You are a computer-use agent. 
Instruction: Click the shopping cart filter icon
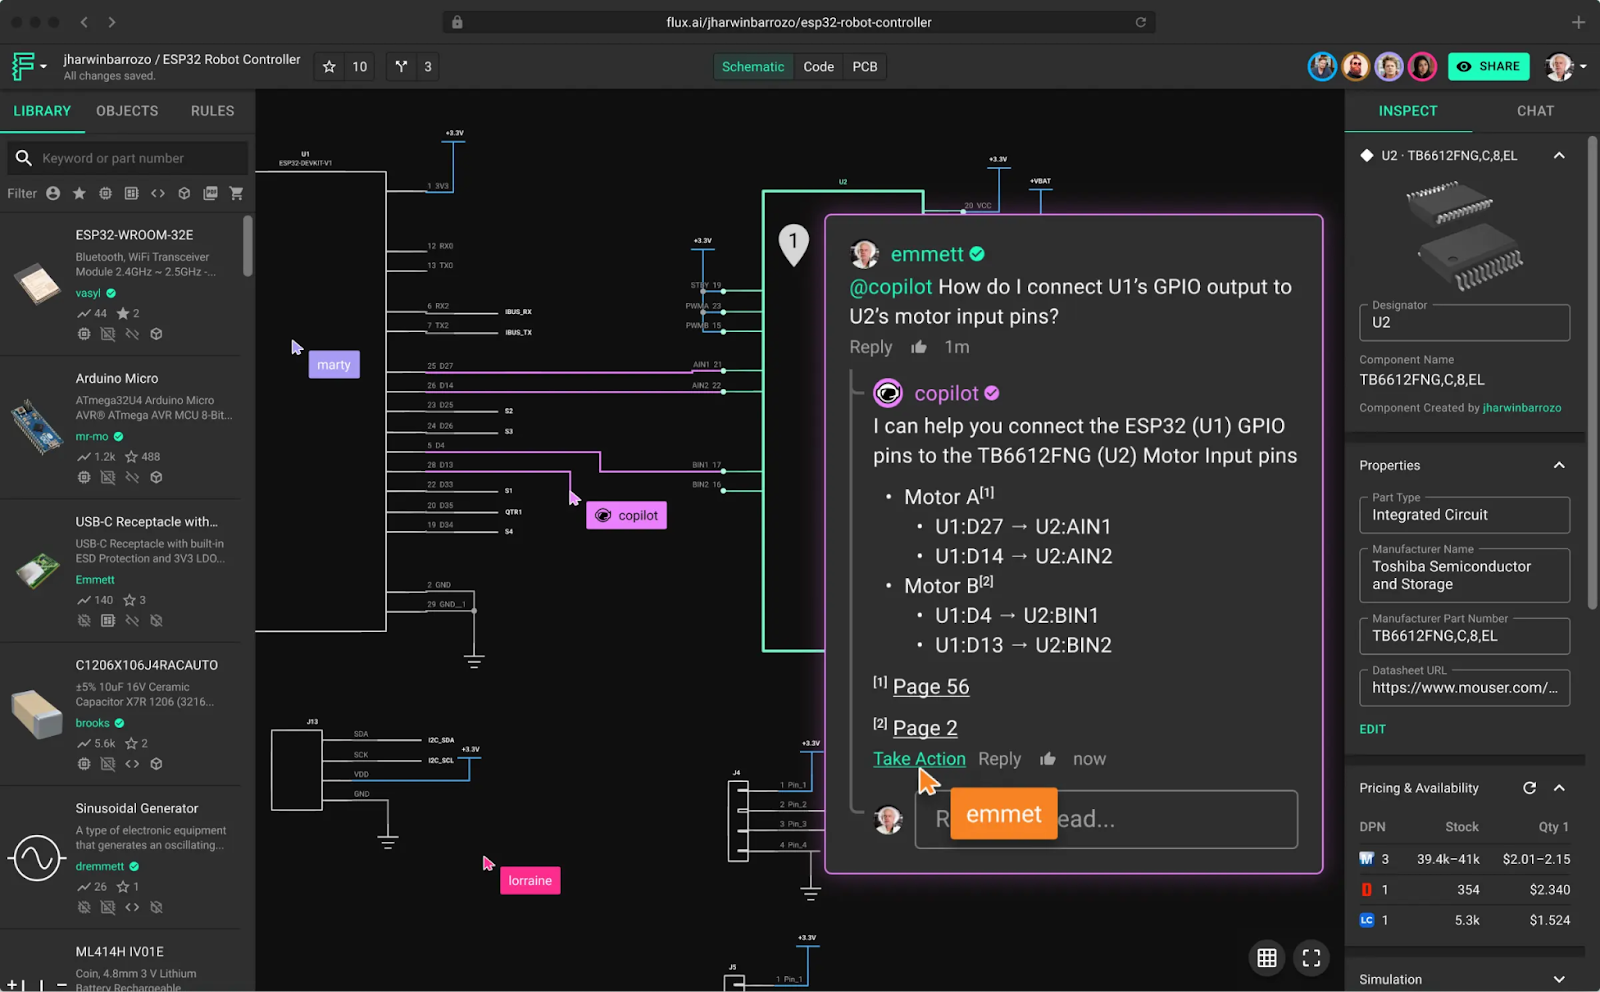[237, 192]
